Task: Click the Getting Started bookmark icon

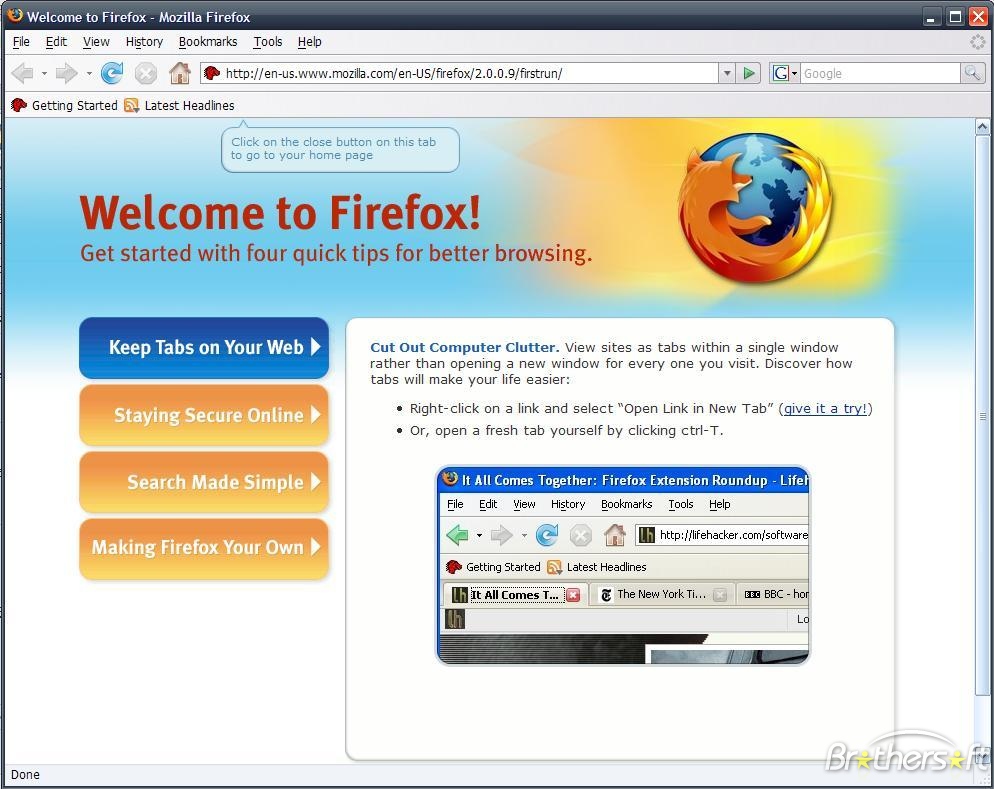Action: (x=19, y=105)
